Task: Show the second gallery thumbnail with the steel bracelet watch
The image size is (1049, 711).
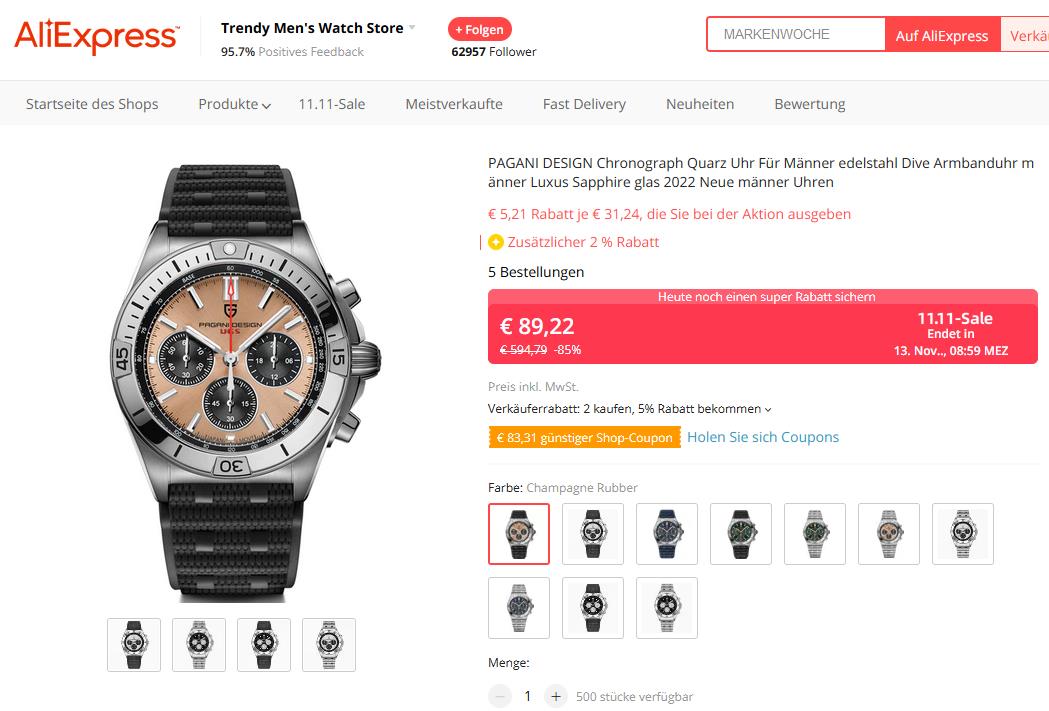Action: pos(199,645)
